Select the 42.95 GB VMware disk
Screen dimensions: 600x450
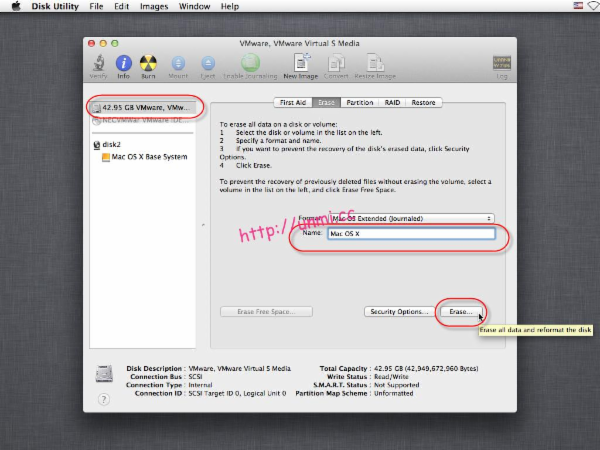click(142, 108)
